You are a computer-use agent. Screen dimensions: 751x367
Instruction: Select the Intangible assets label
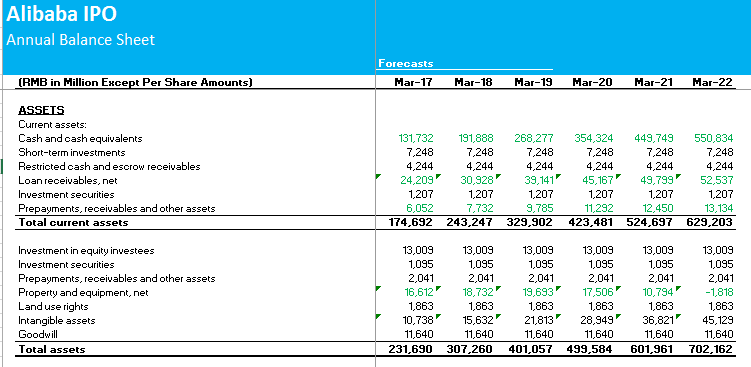(57, 321)
